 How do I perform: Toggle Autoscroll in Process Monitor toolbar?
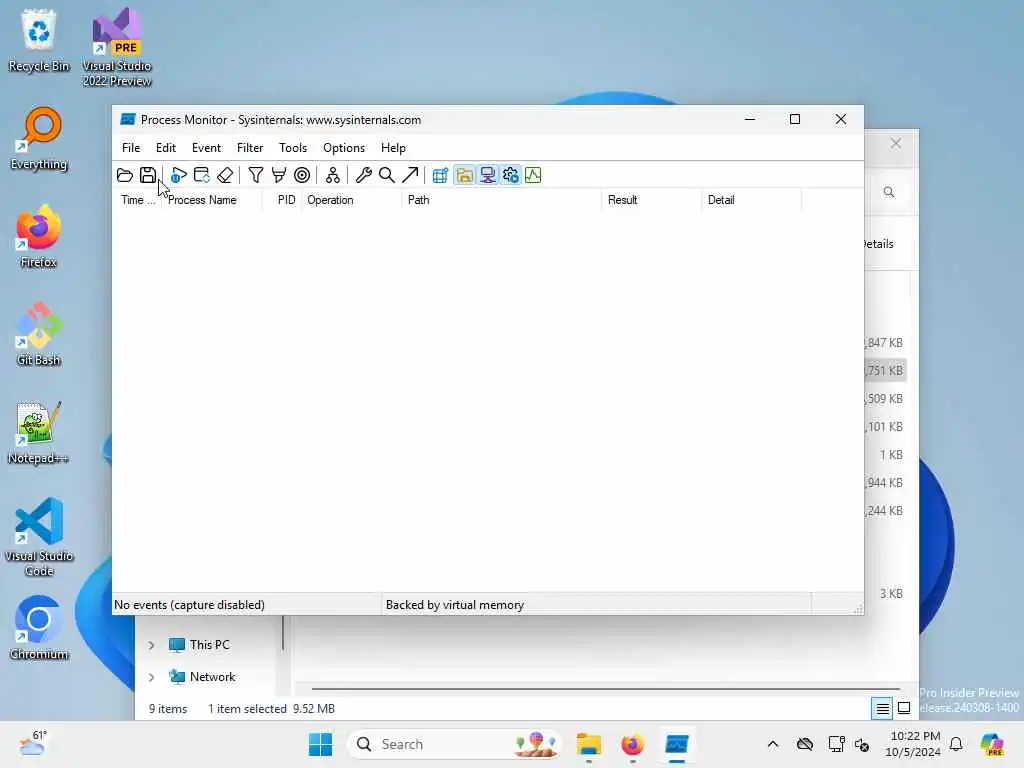pyautogui.click(x=202, y=175)
